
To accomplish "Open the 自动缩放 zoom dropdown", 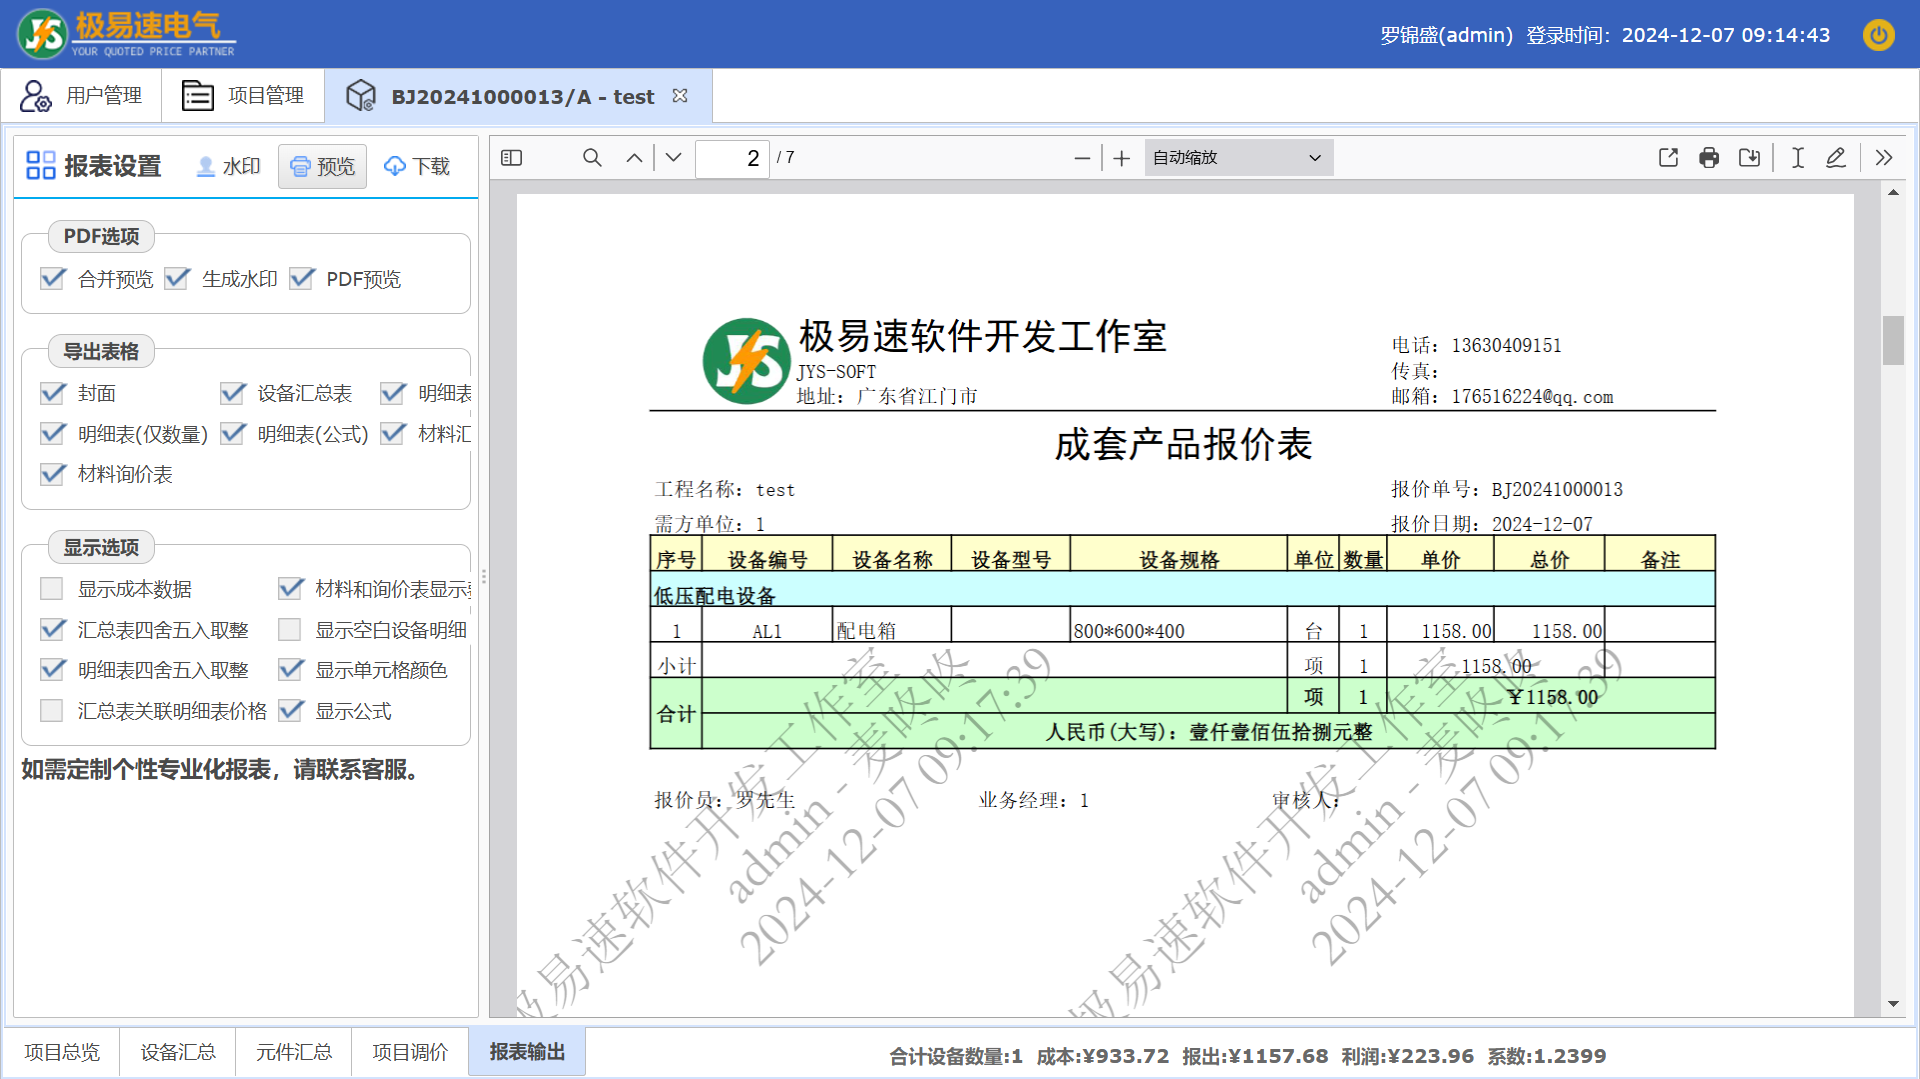I will [1238, 158].
